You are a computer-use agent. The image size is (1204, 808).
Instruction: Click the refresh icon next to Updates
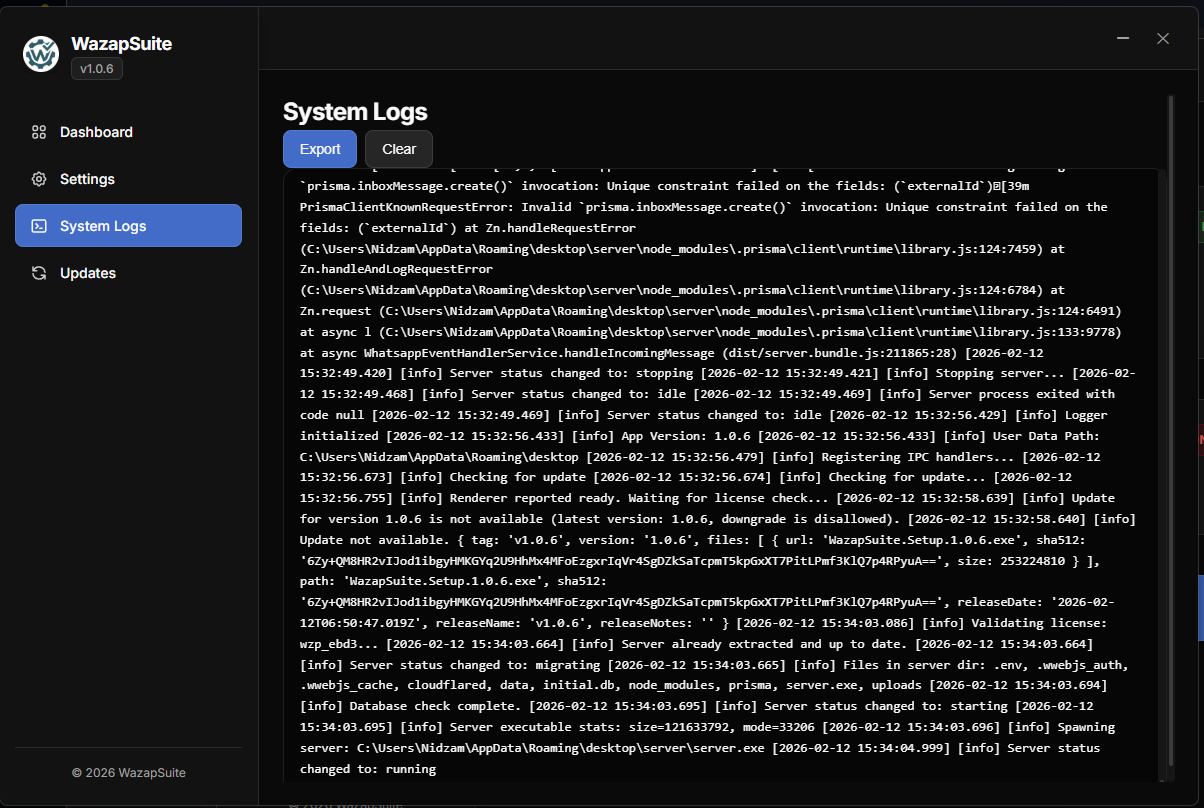(x=38, y=272)
